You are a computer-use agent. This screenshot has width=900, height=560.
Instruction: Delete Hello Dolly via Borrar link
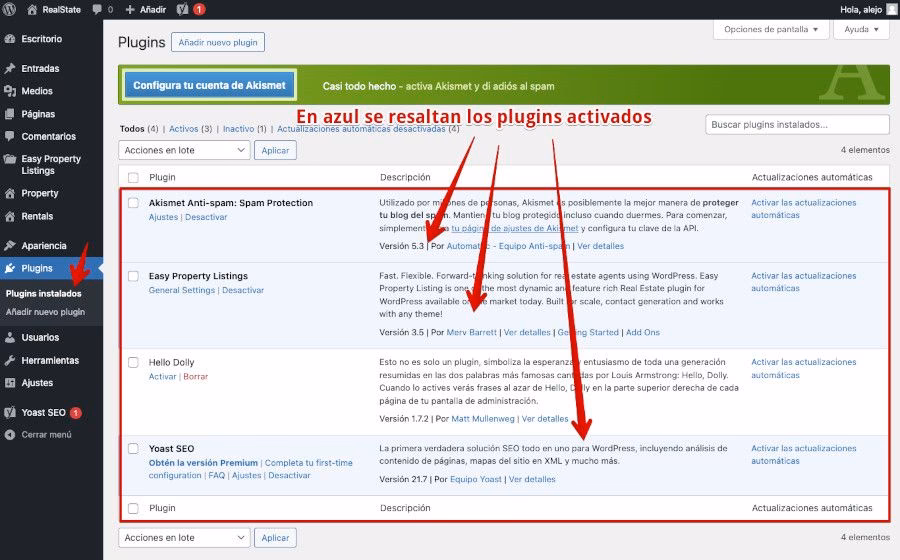pos(195,376)
